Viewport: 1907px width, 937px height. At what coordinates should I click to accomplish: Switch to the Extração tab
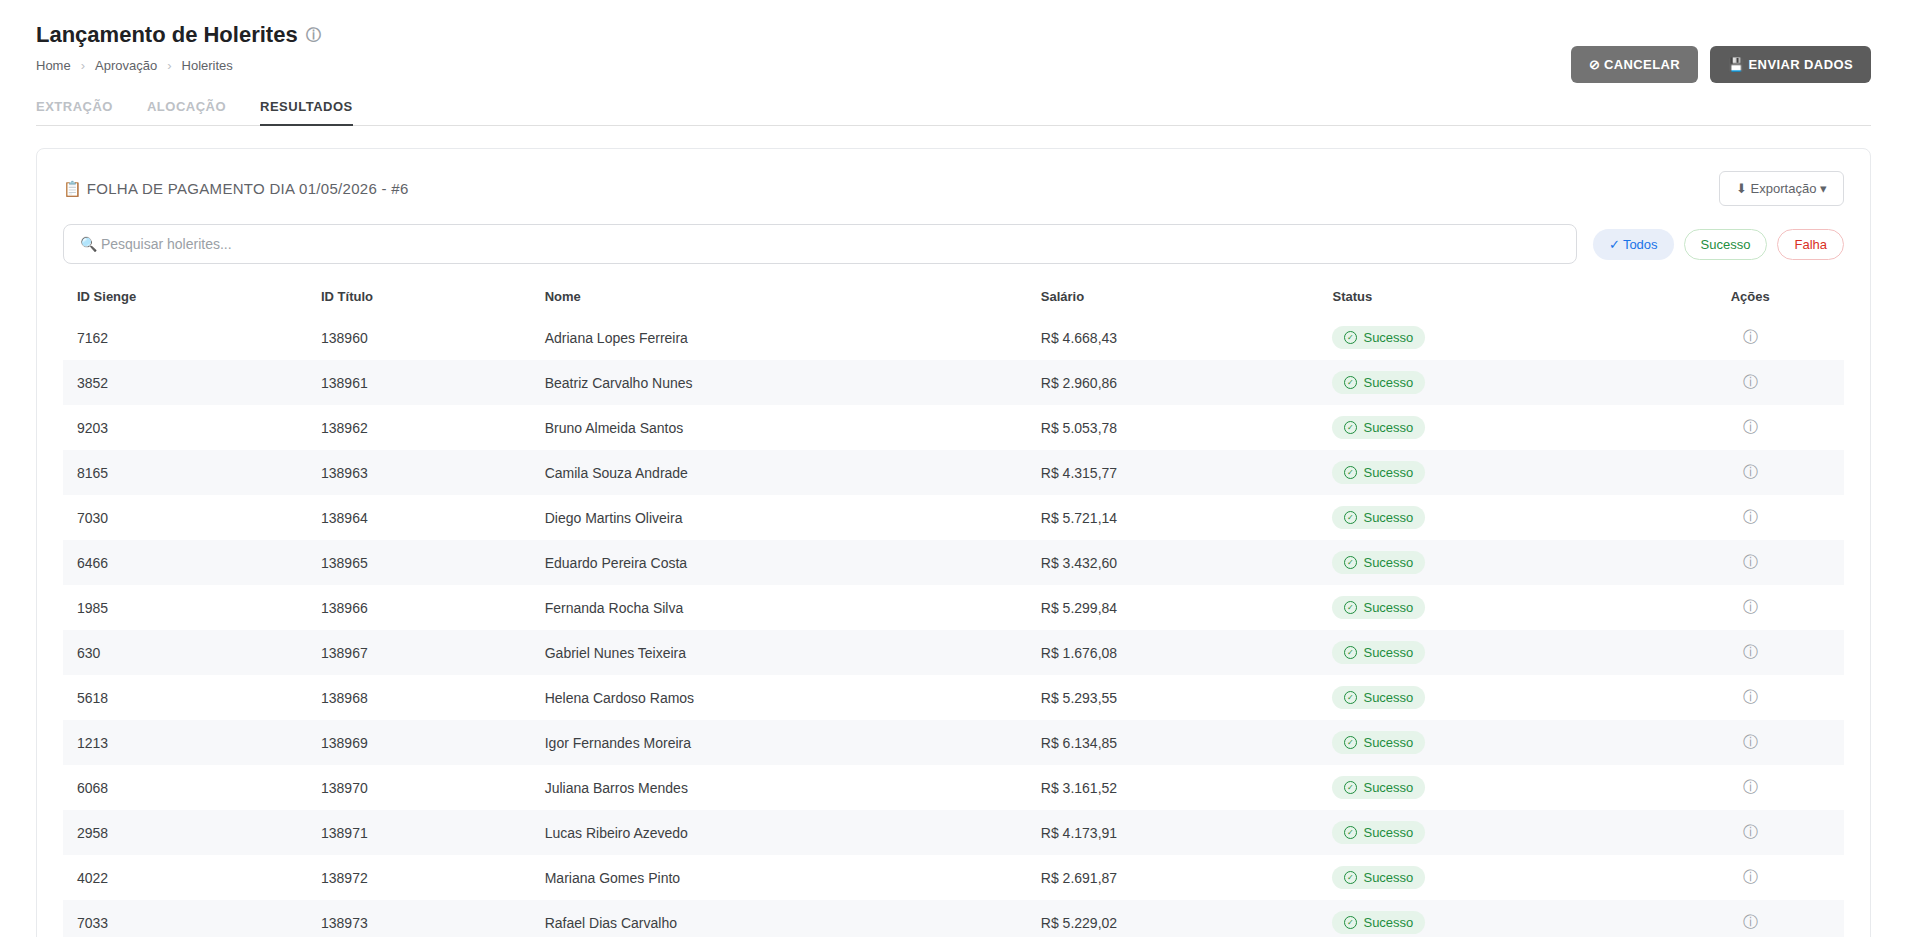[74, 107]
